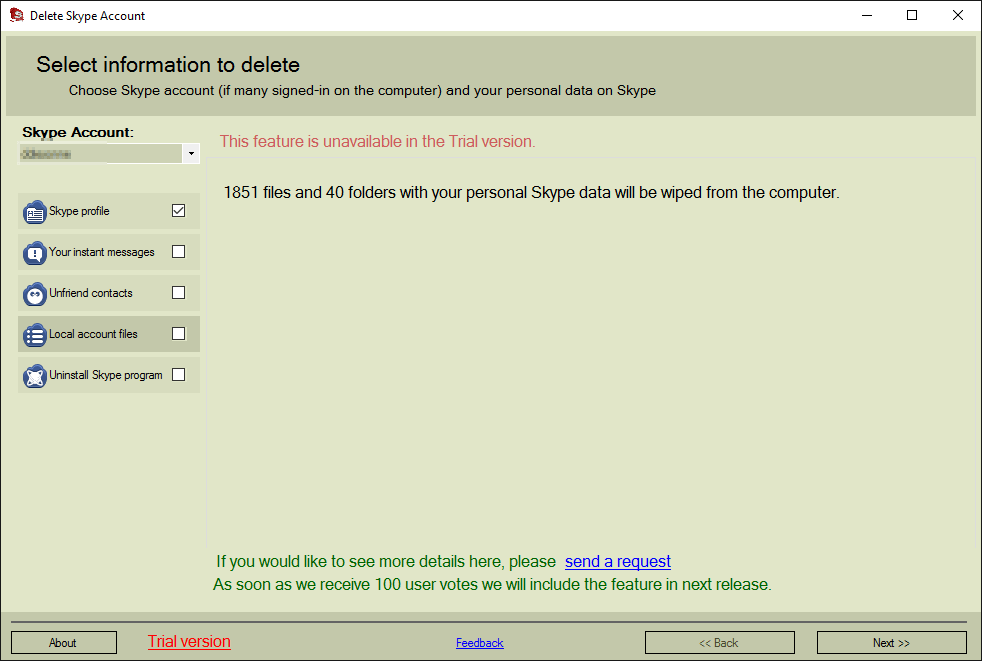Click the instant messages speech bubble icon
The height and width of the screenshot is (661, 982).
[x=35, y=253]
